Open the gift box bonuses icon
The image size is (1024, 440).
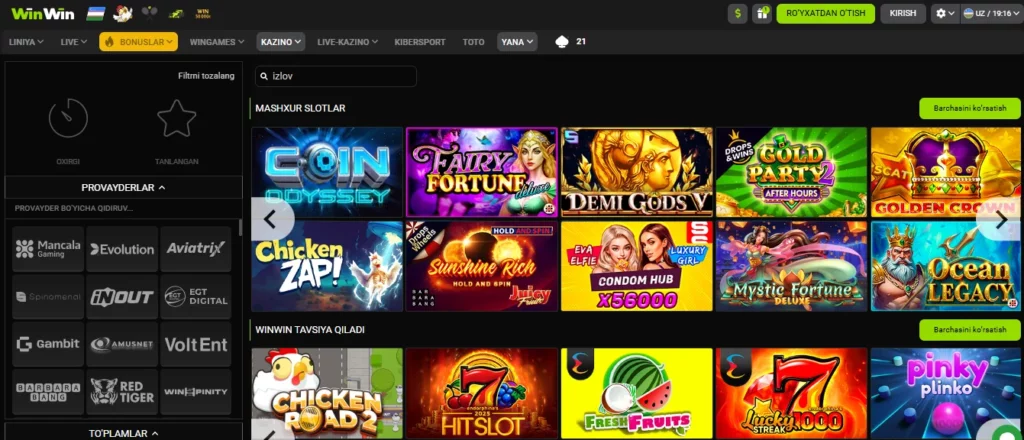[x=761, y=13]
